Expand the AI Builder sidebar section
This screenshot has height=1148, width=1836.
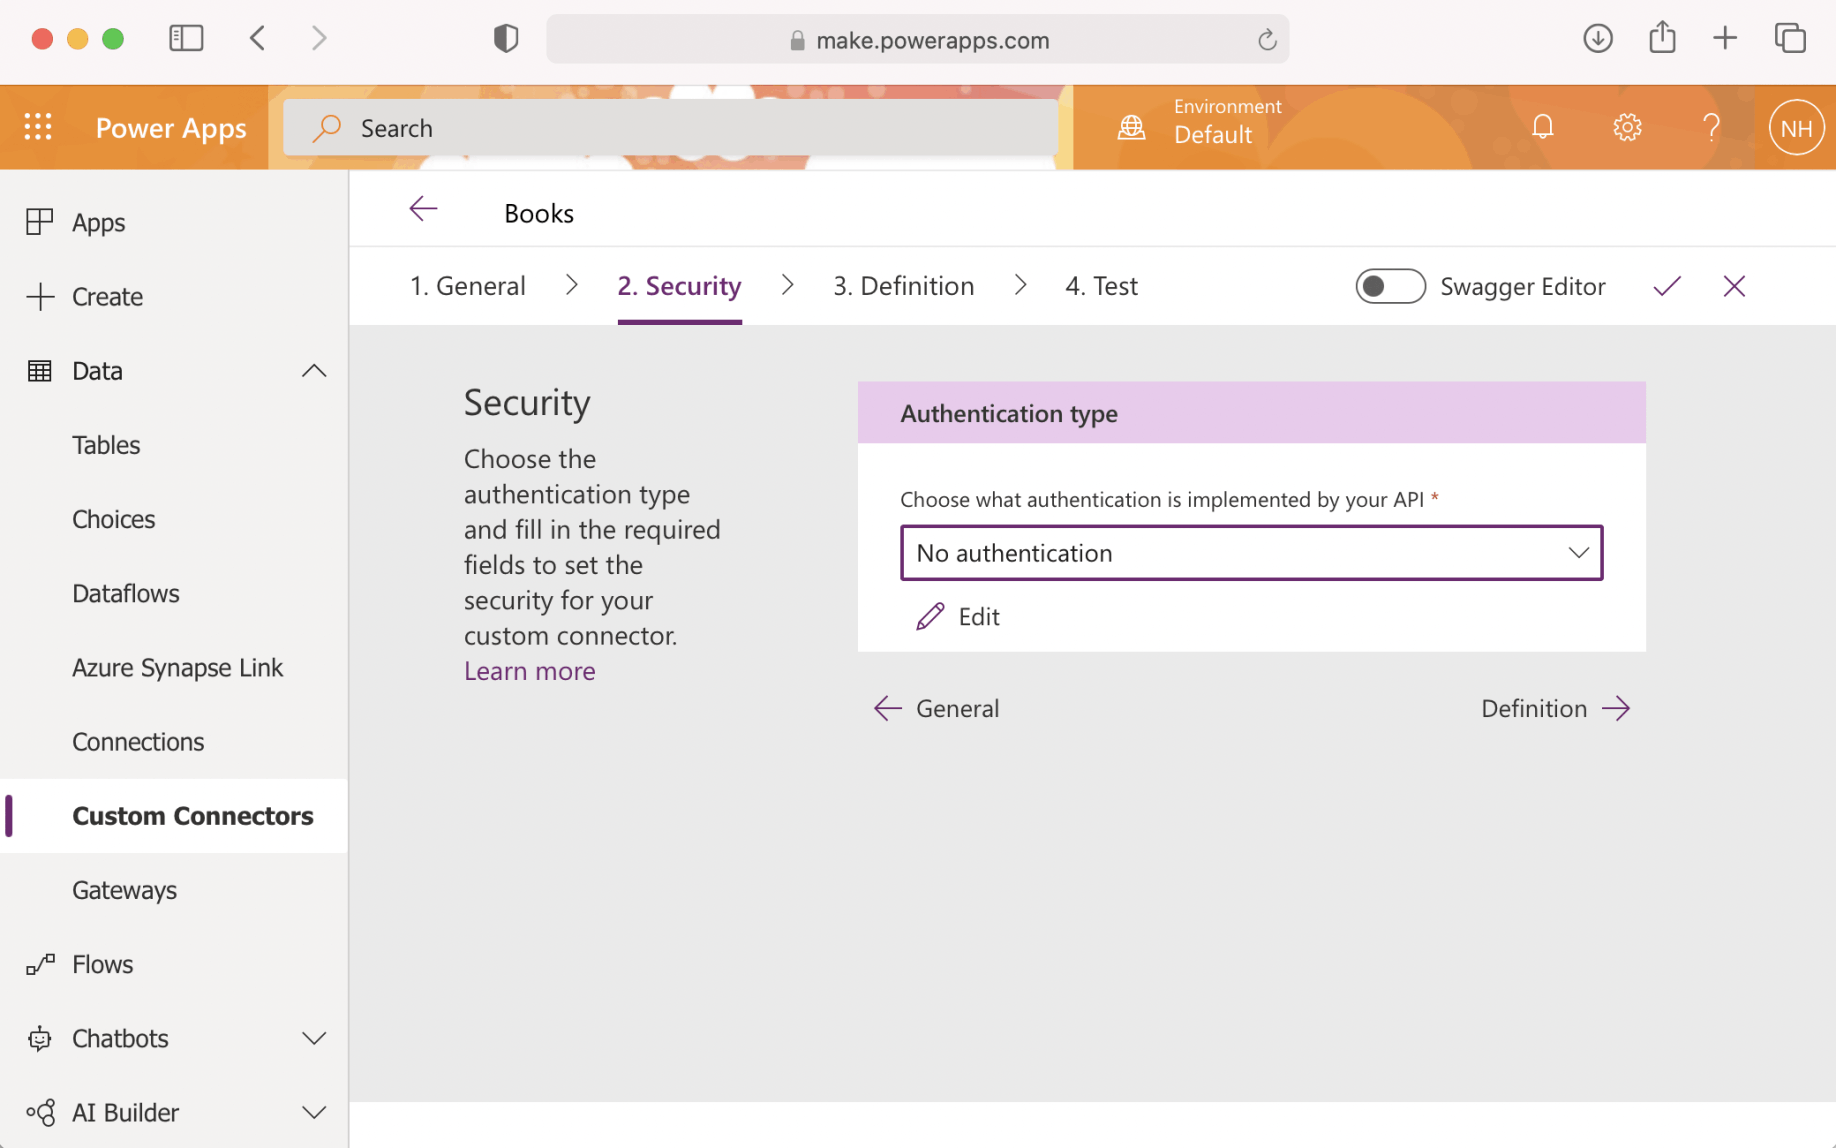(x=314, y=1112)
